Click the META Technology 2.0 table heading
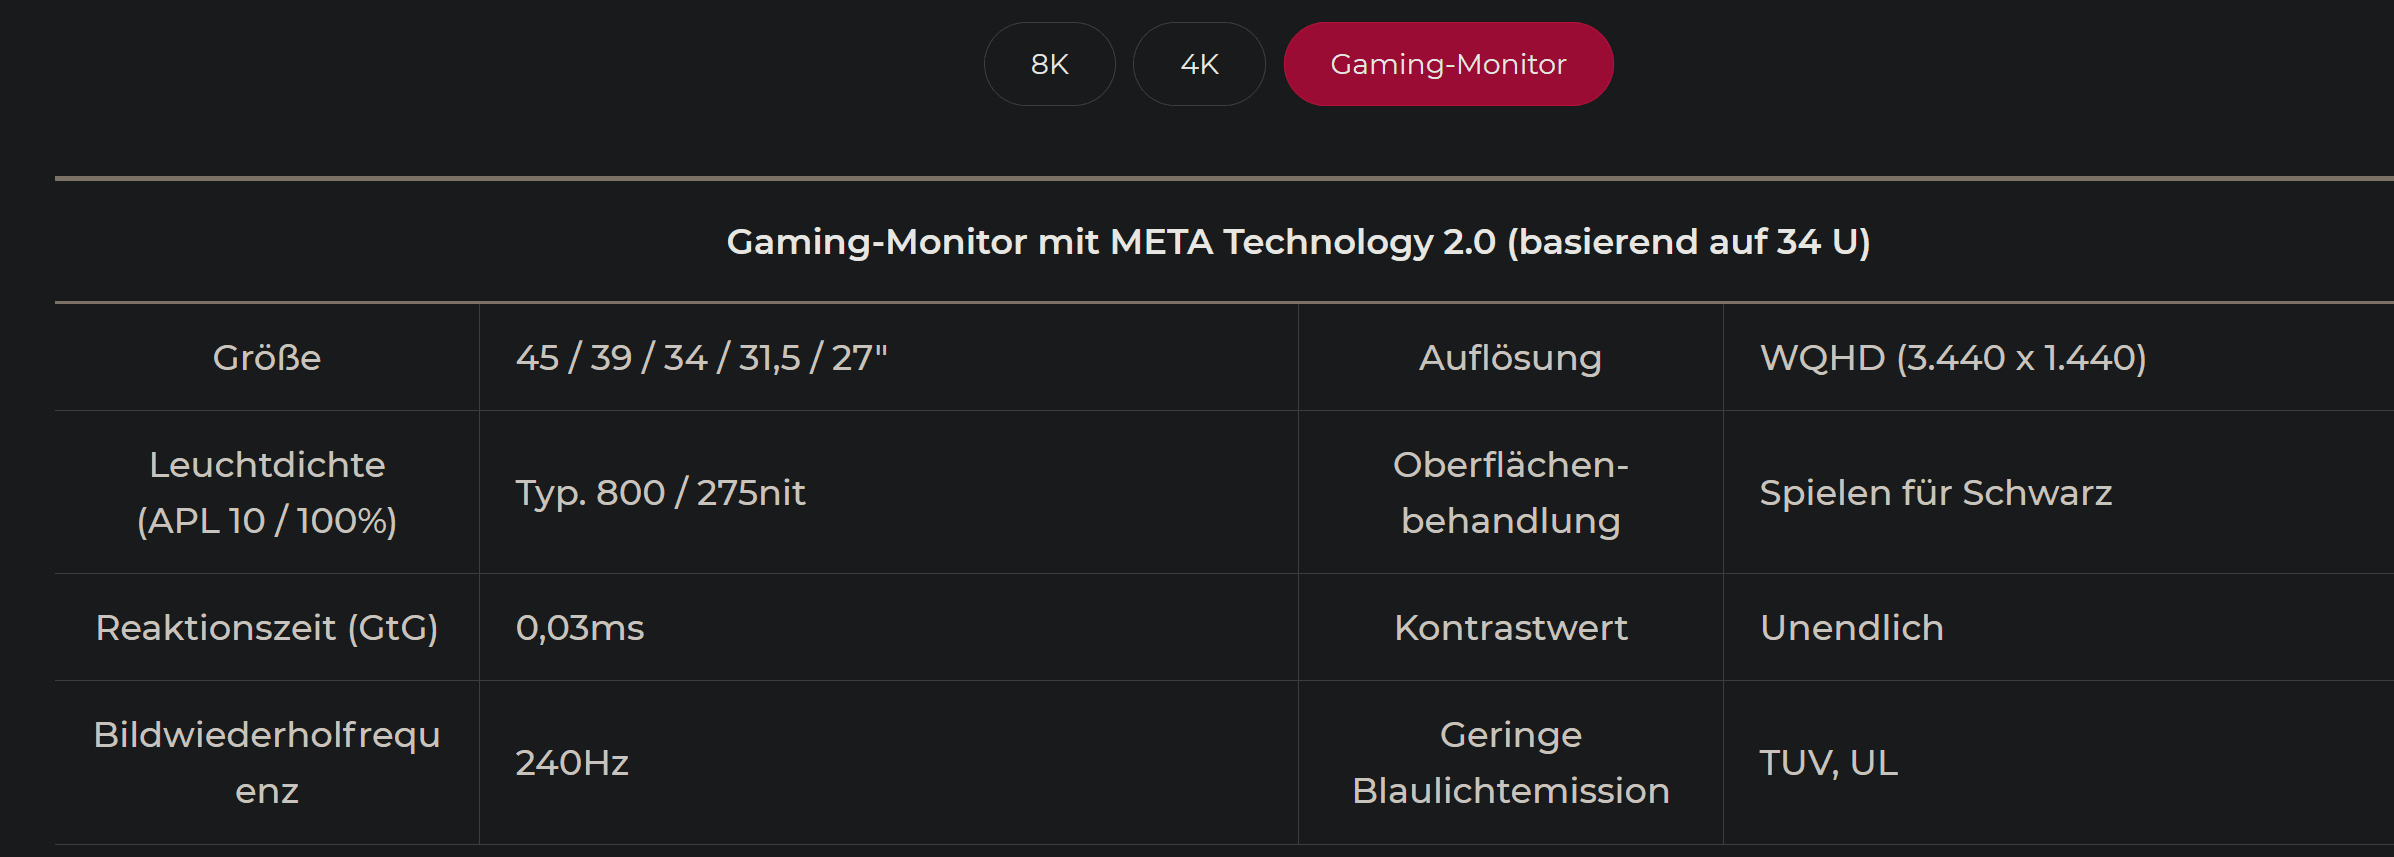The image size is (2394, 857). click(1297, 241)
